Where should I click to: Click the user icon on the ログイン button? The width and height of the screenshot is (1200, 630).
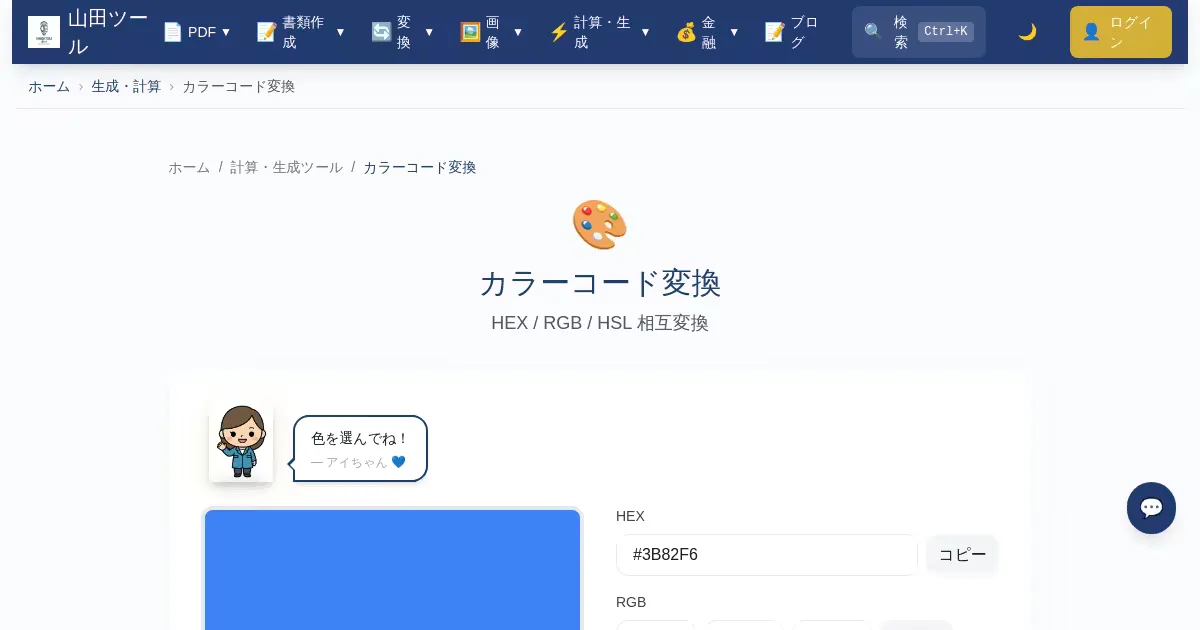(x=1091, y=32)
